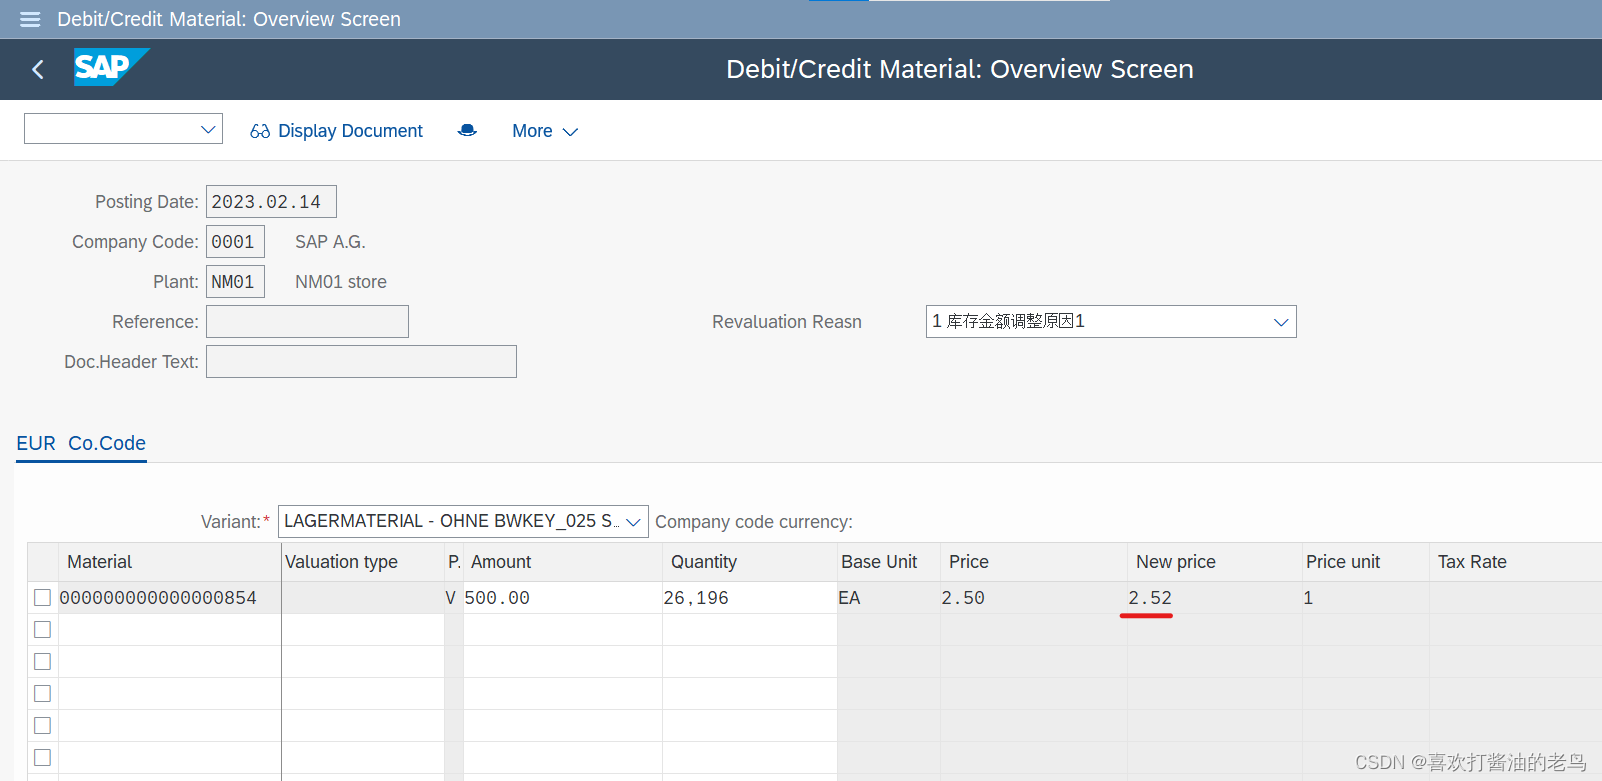Open the Revaluation Reason dropdown

point(1111,321)
